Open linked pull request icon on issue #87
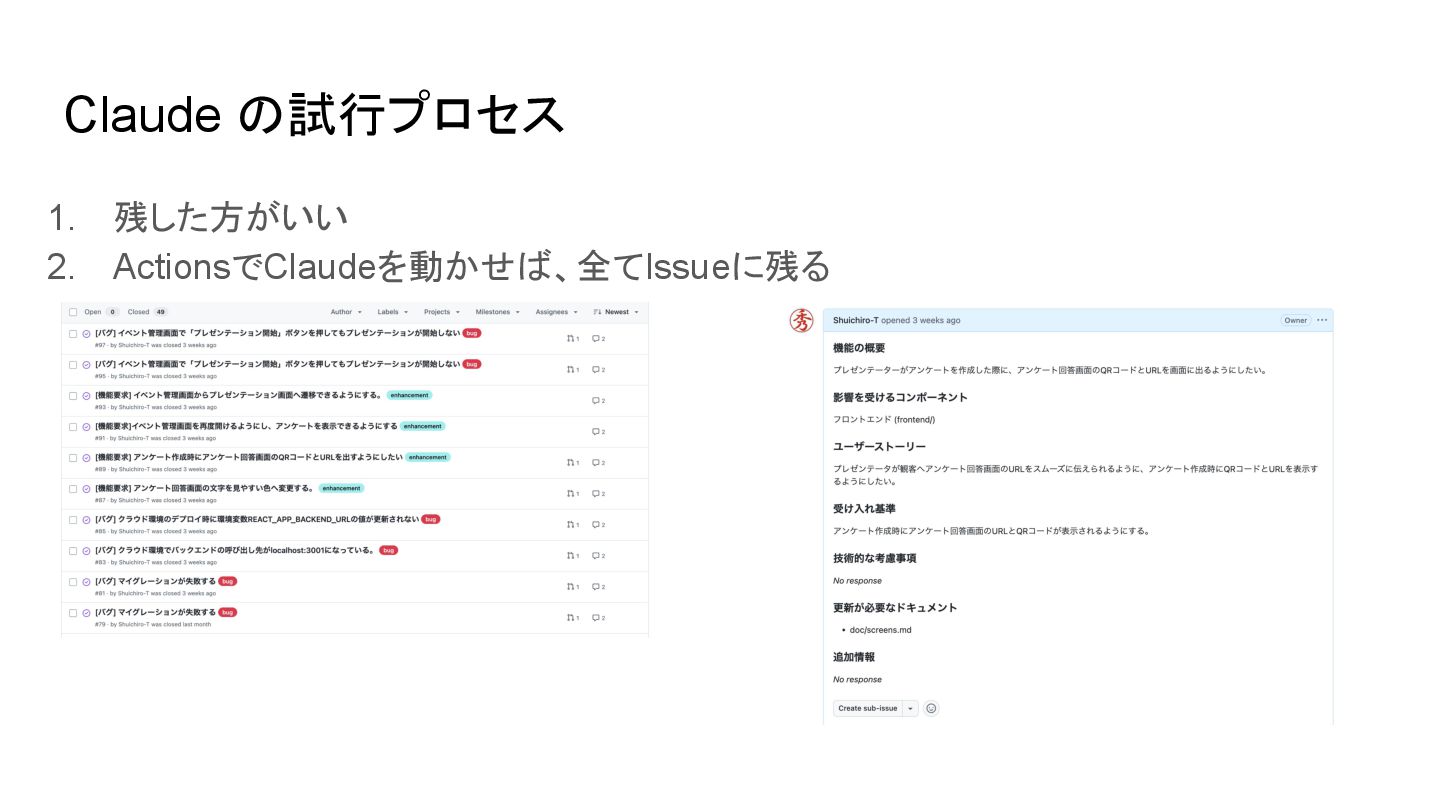 click(572, 494)
